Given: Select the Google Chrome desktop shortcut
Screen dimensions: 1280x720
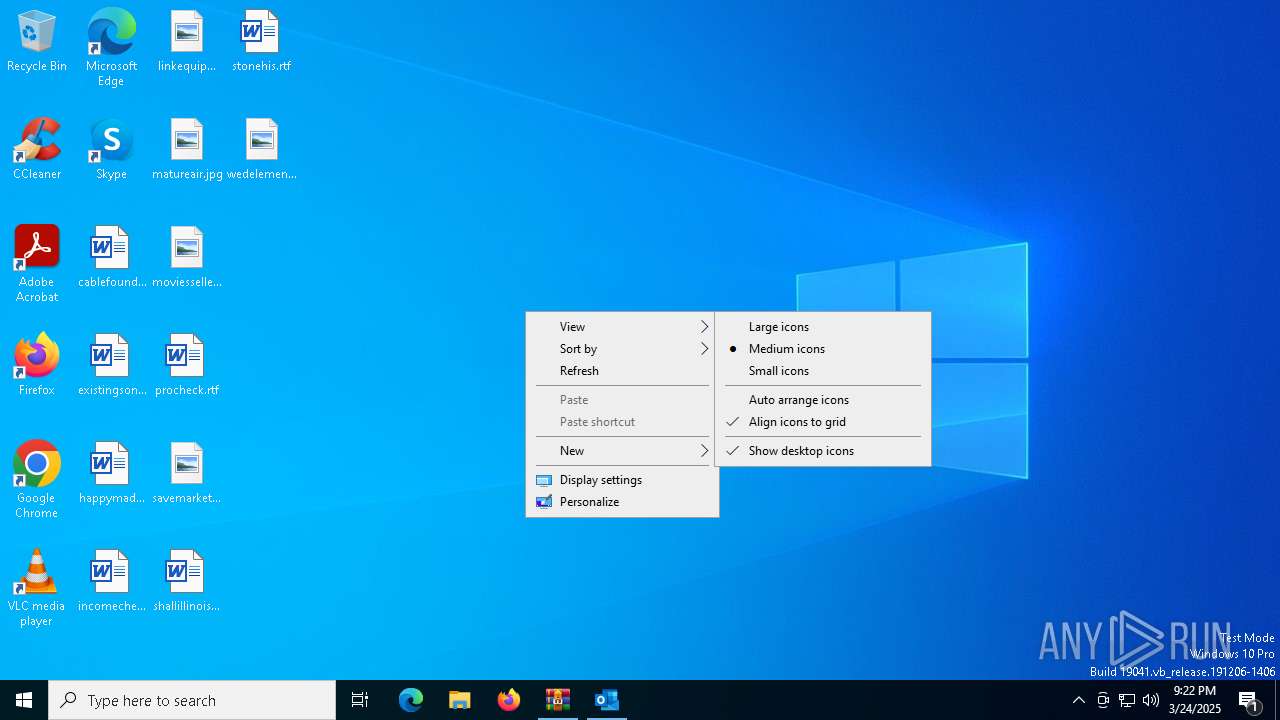Looking at the screenshot, I should (37, 480).
